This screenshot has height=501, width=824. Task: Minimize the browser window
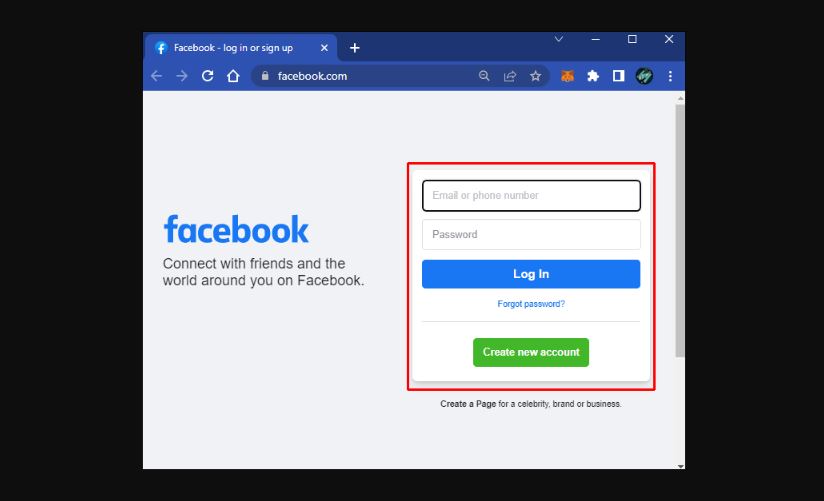595,39
